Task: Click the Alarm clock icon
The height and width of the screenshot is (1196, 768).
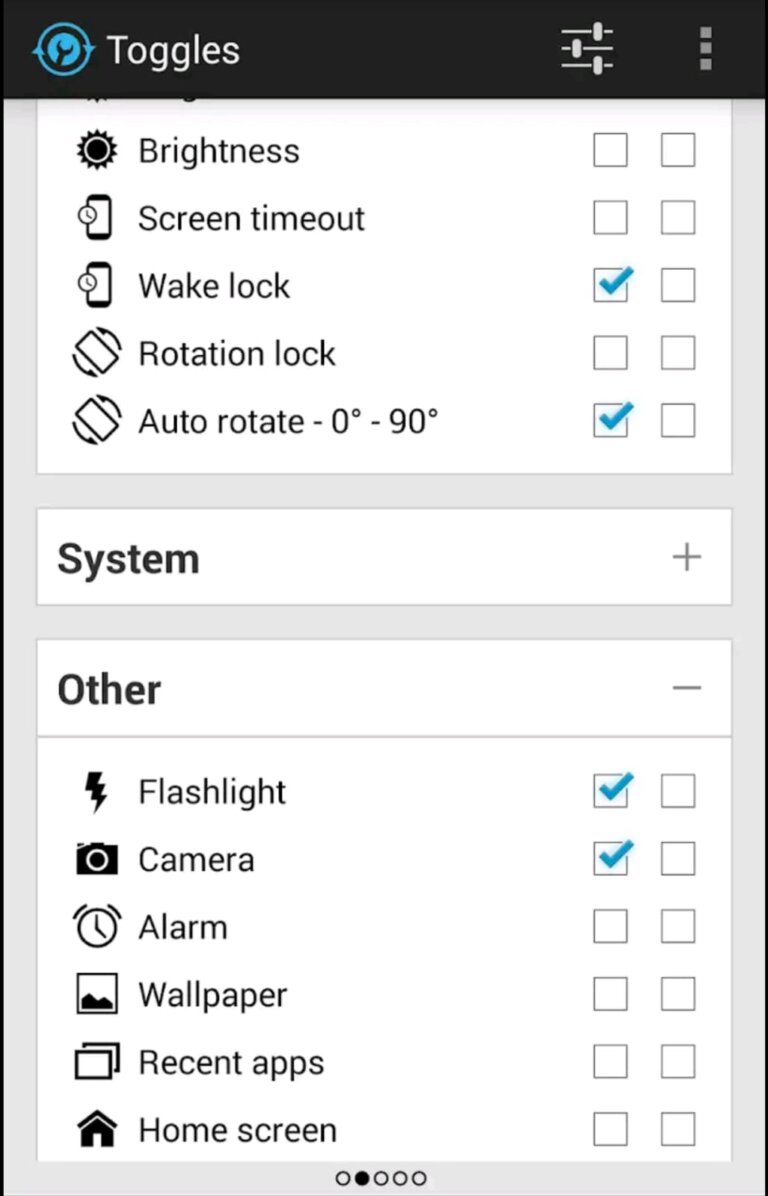Action: 96,926
